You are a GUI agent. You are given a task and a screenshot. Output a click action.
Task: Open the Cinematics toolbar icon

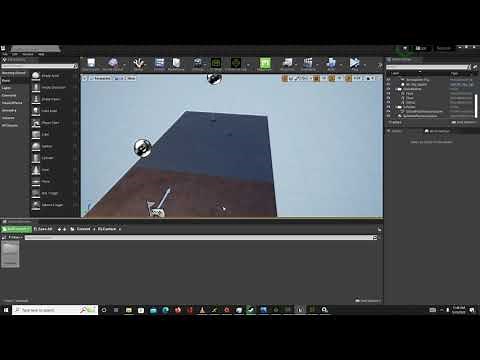click(x=308, y=63)
